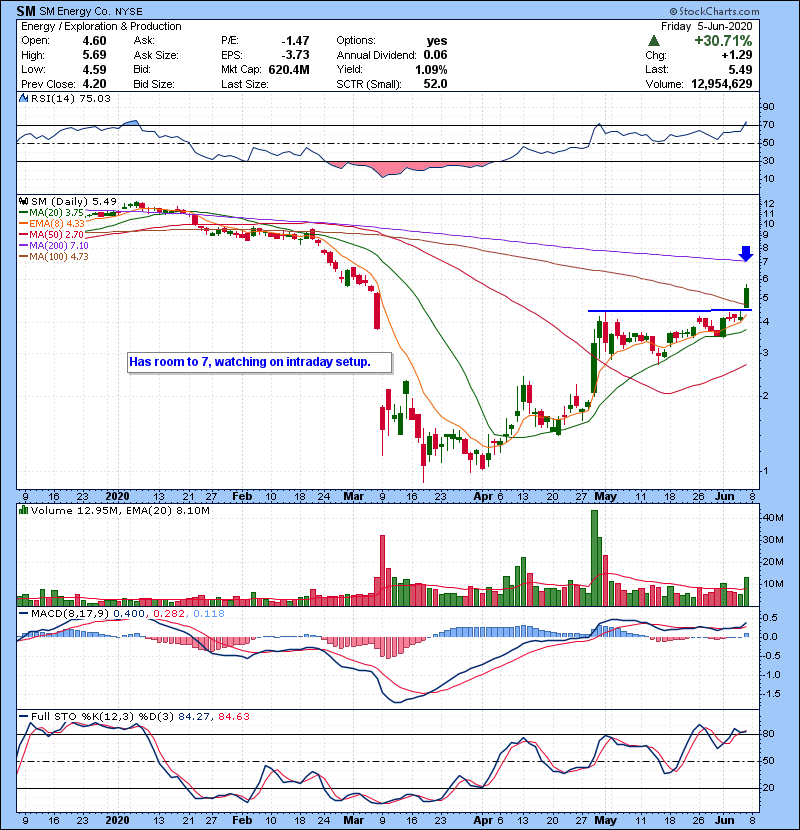Click the candlestick icon beside SM (Daily)
This screenshot has width=800, height=830.
coord(24,201)
